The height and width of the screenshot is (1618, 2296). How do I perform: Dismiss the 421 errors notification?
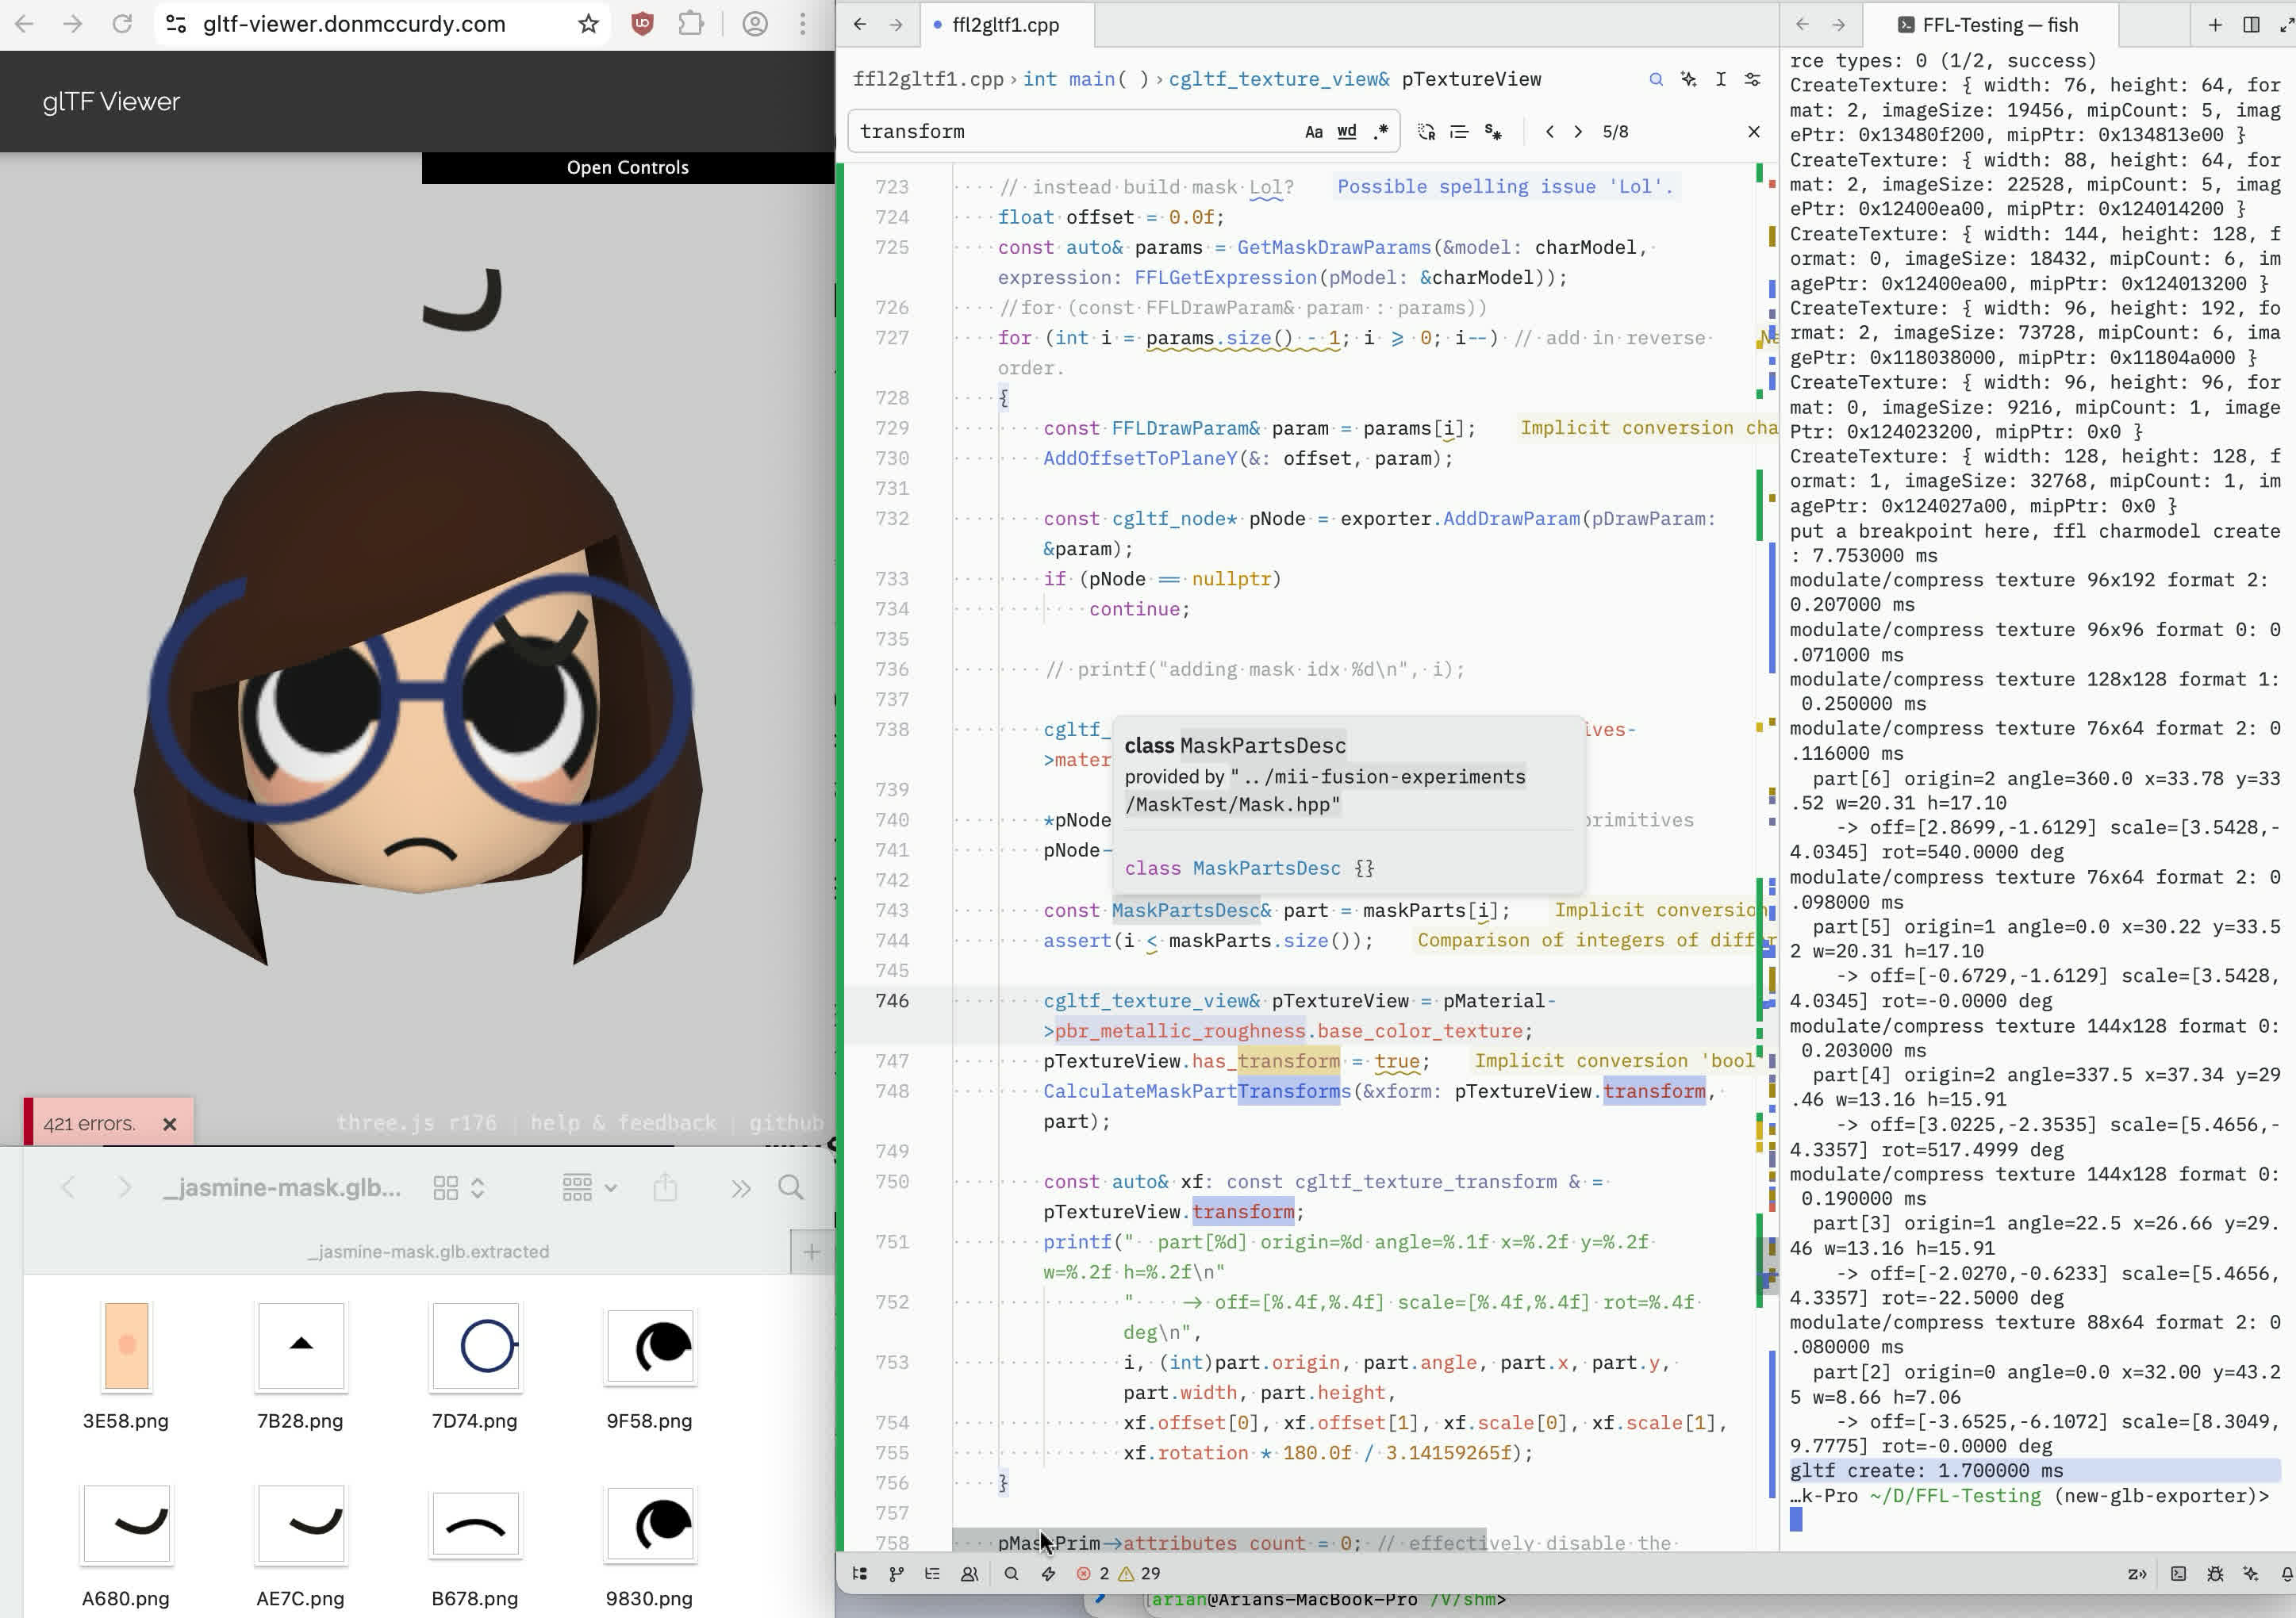170,1124
